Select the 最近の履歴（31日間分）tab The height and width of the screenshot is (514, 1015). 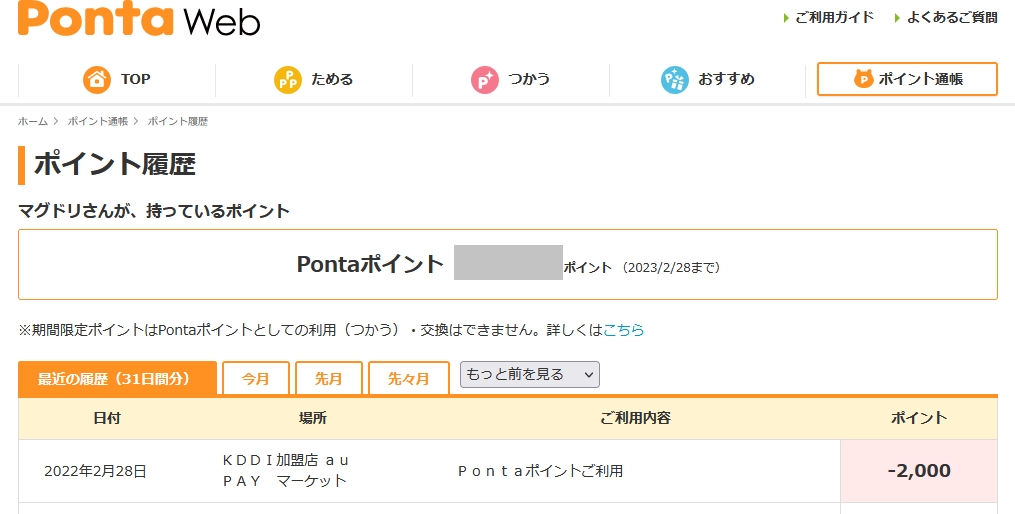(117, 379)
